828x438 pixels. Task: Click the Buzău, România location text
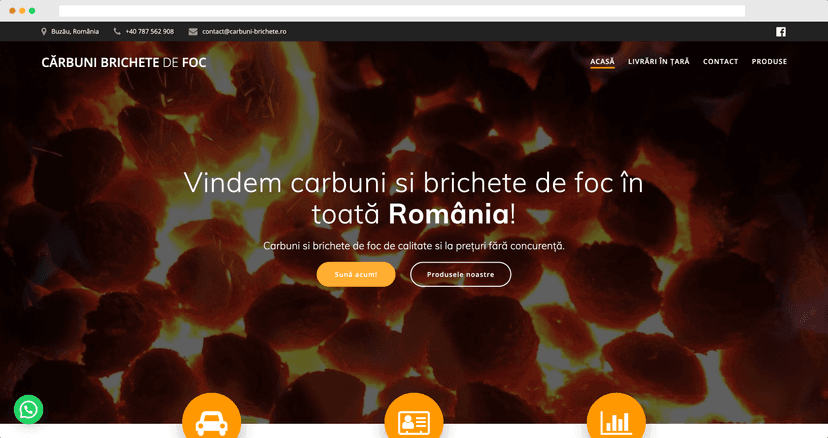click(x=75, y=32)
